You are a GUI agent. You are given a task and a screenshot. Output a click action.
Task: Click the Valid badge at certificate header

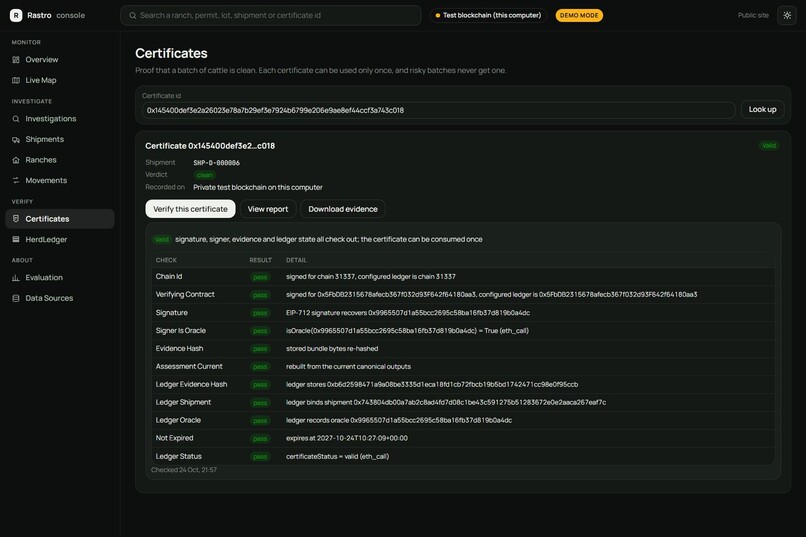[x=769, y=146]
